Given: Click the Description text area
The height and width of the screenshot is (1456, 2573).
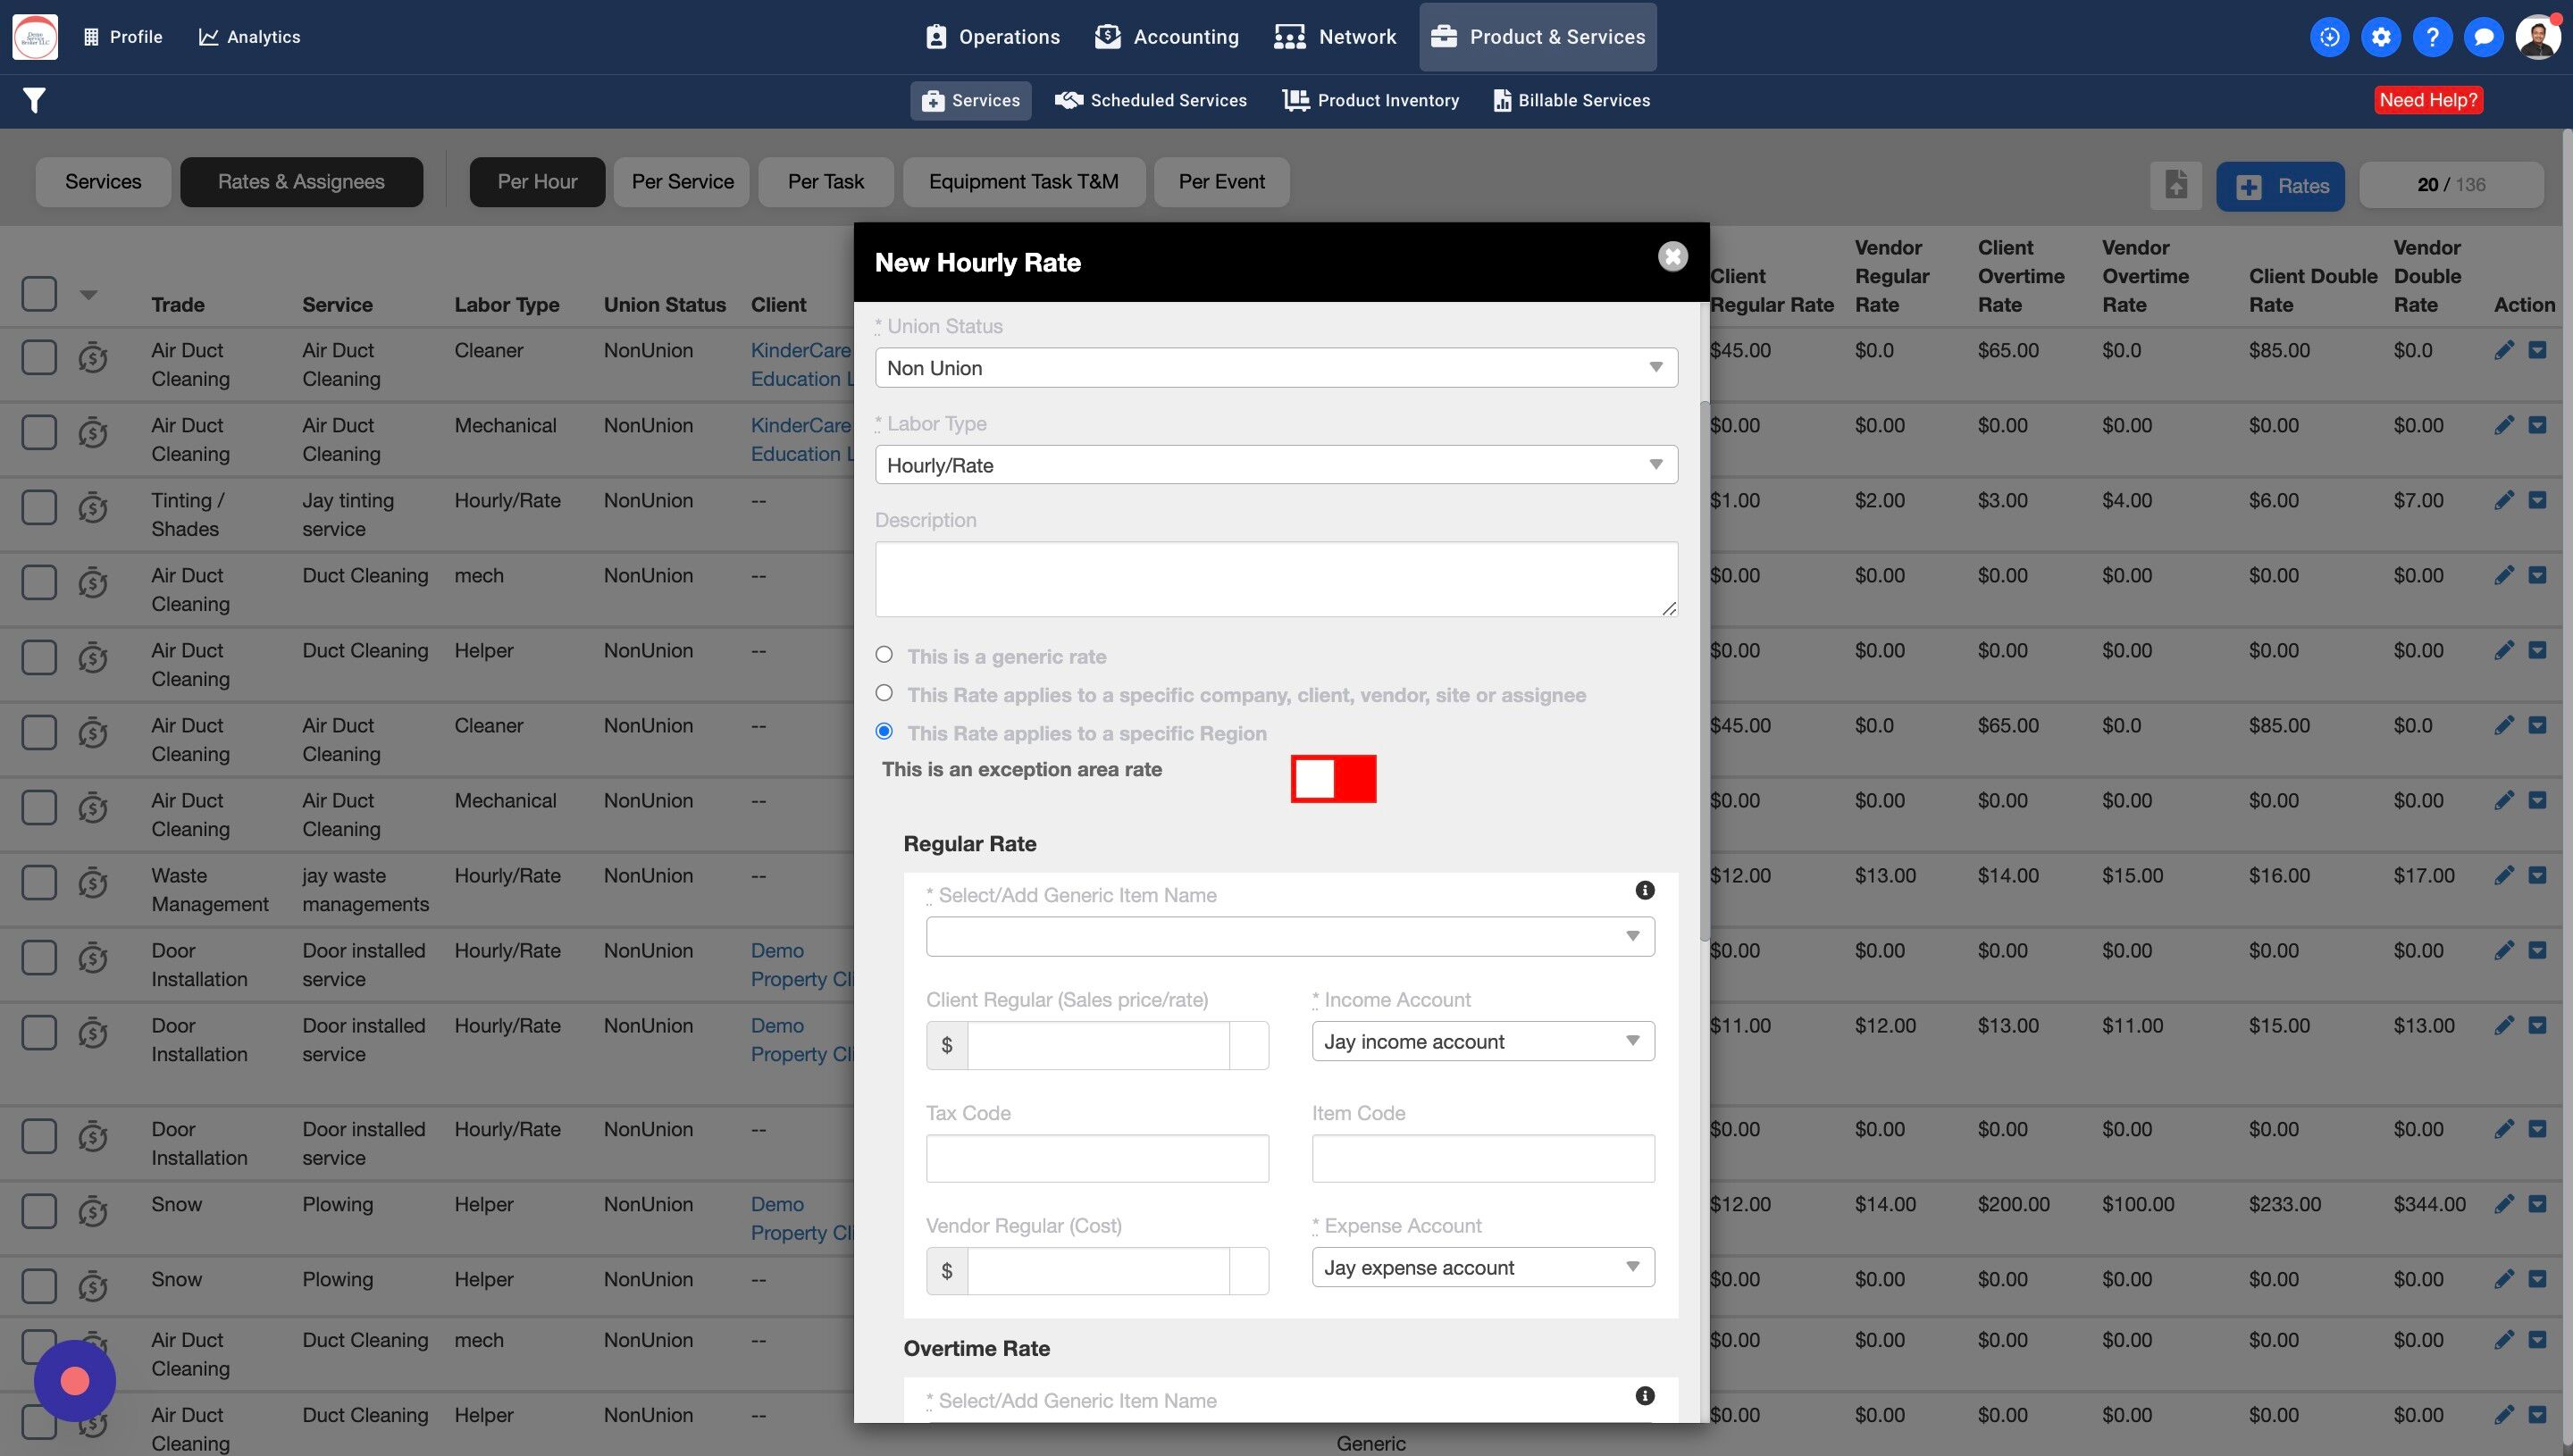Looking at the screenshot, I should pyautogui.click(x=1275, y=579).
